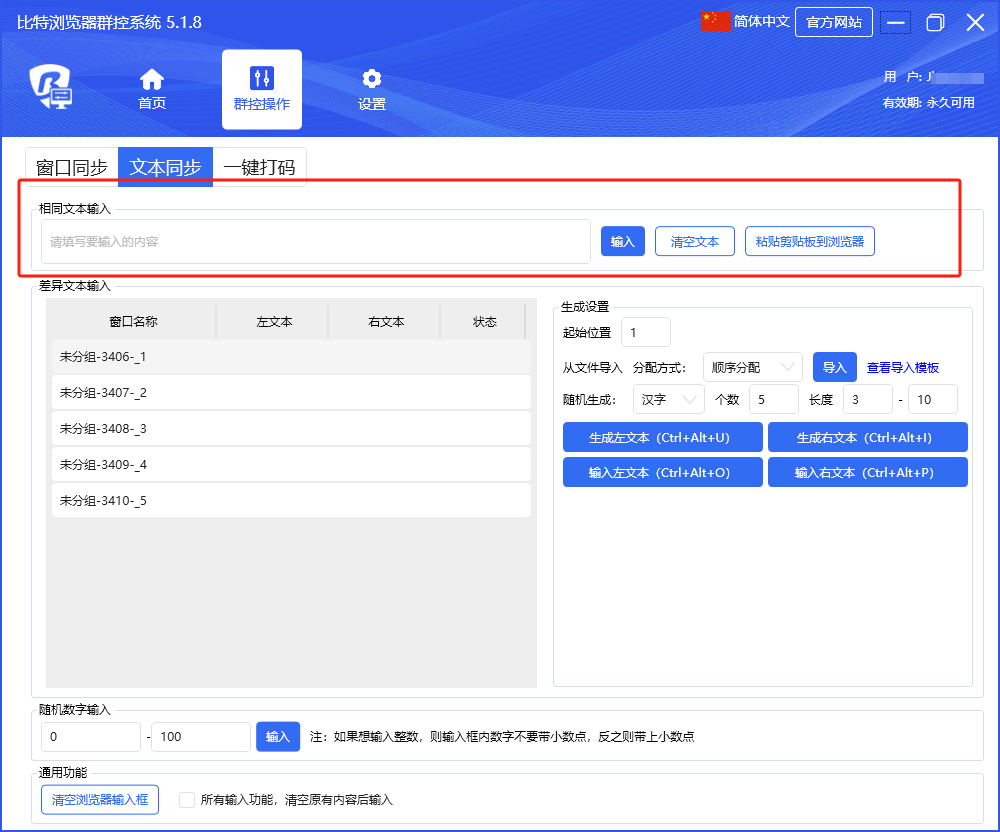
Task: Click the 起始位置 input field
Action: tap(645, 332)
